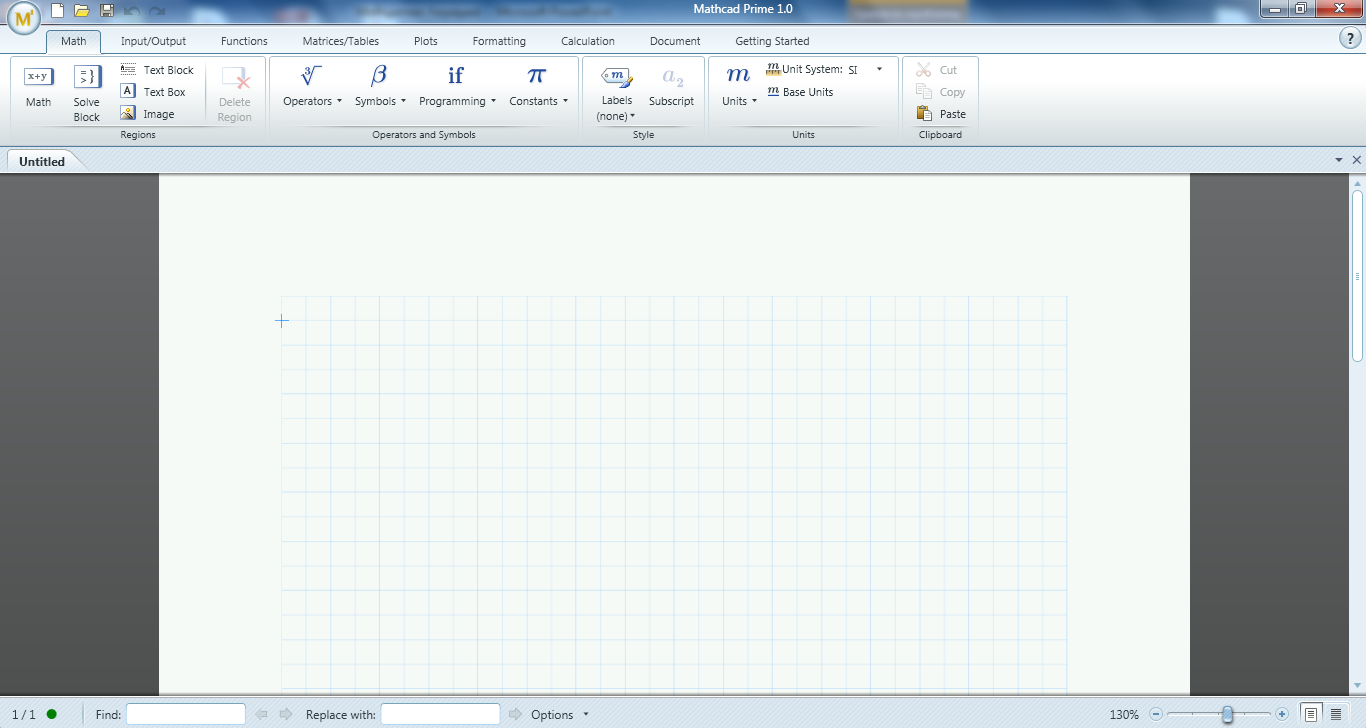Open the Programming menu
The width and height of the screenshot is (1366, 728).
pos(457,87)
